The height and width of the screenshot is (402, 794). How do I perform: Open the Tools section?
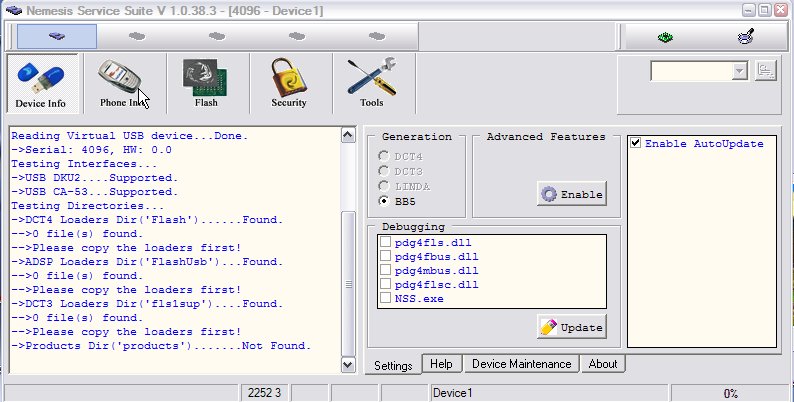[372, 84]
